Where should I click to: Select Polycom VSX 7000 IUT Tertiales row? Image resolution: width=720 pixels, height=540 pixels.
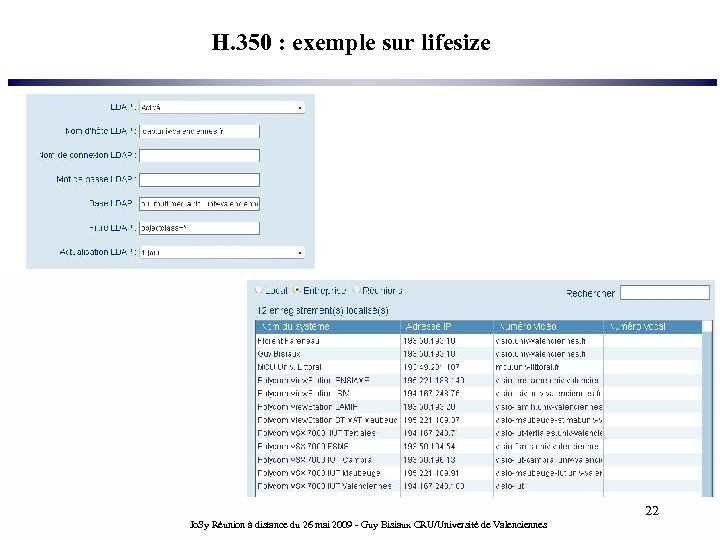click(x=478, y=433)
